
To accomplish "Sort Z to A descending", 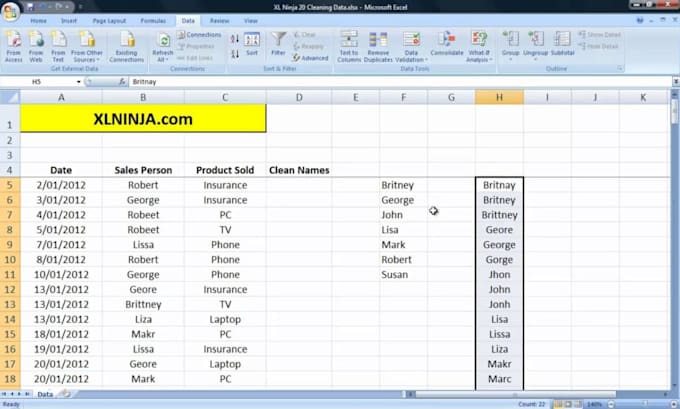I will click(x=235, y=54).
